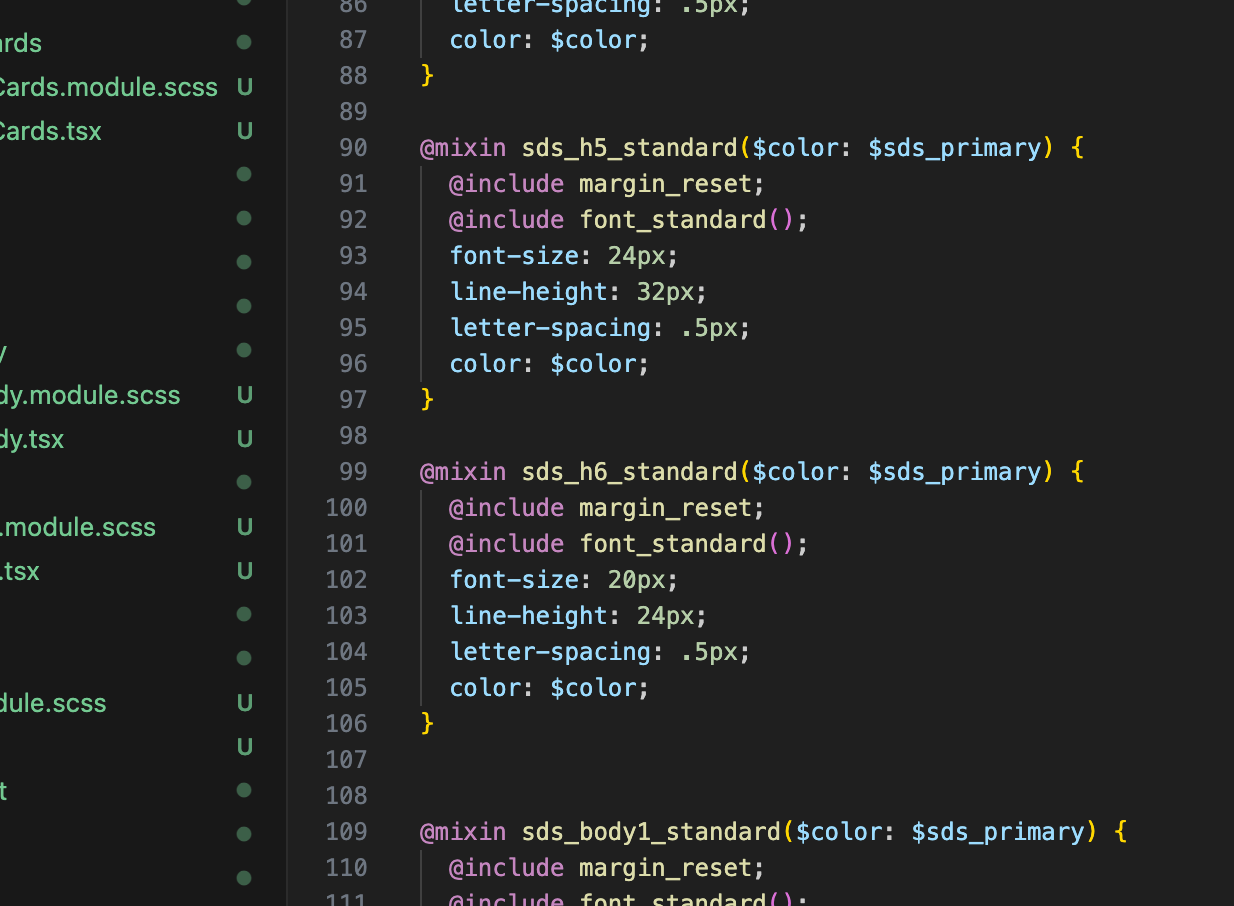The width and height of the screenshot is (1234, 906).
Task: Click line number 109 in the gutter
Action: pyautogui.click(x=346, y=832)
